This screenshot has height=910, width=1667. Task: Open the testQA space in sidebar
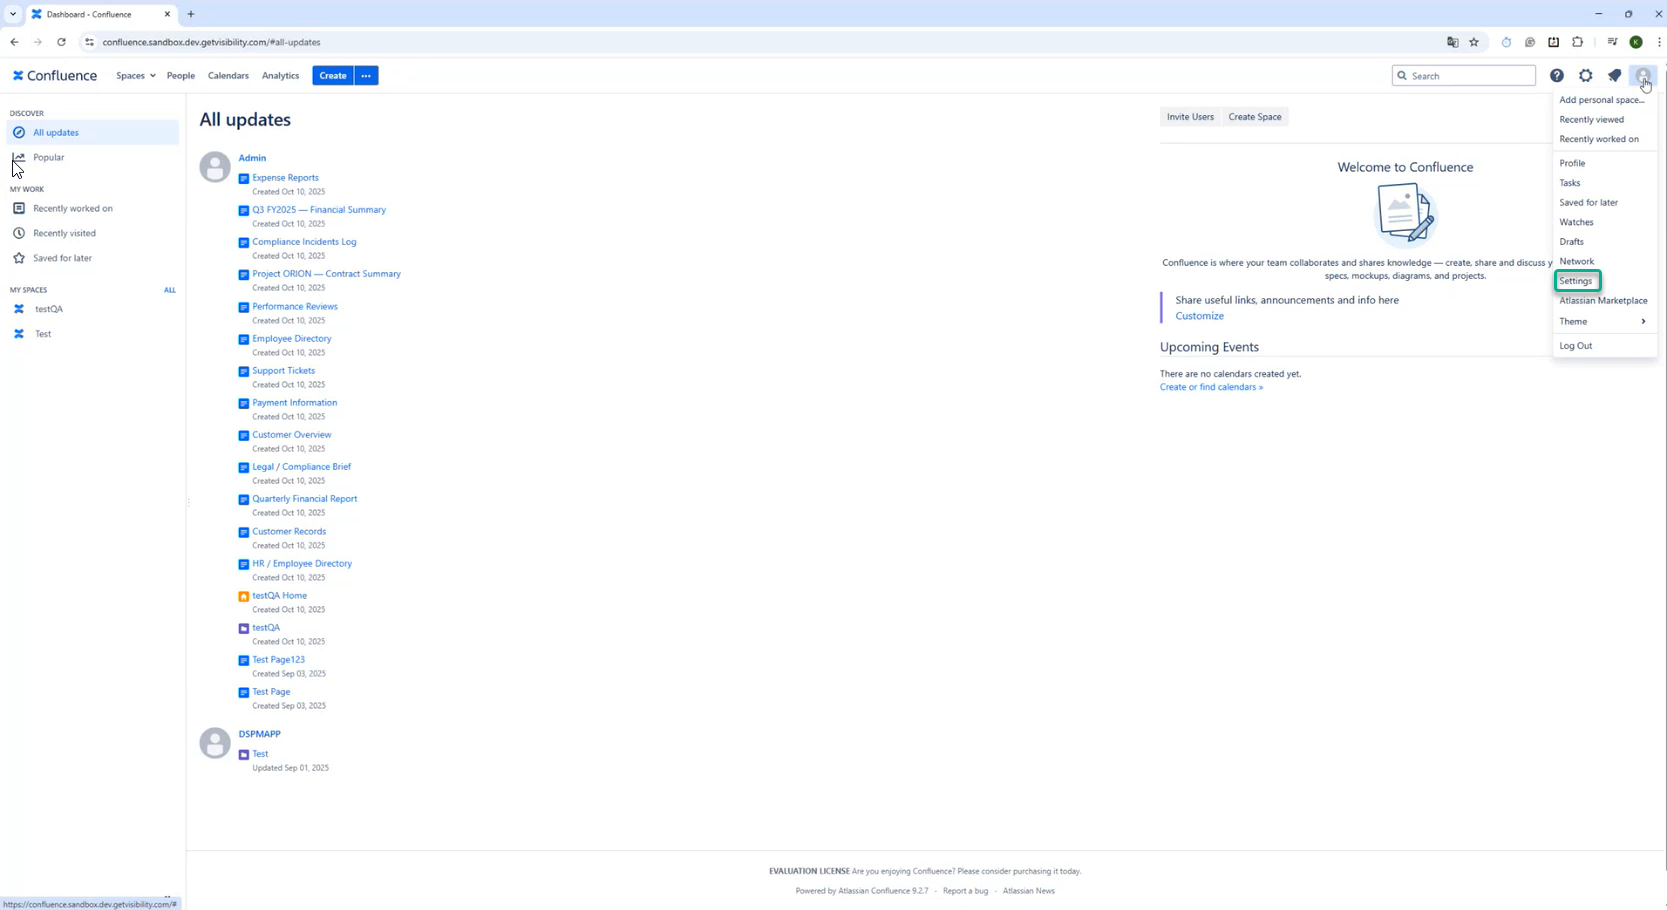pos(48,309)
